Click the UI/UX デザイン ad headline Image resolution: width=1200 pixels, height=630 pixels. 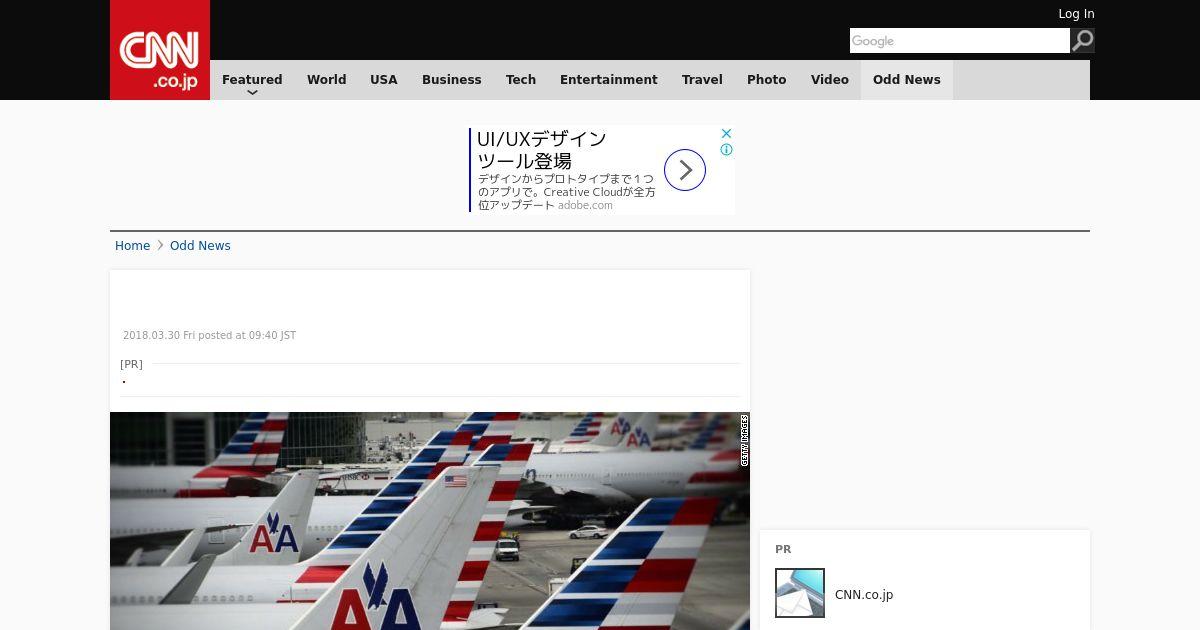pyautogui.click(x=542, y=150)
